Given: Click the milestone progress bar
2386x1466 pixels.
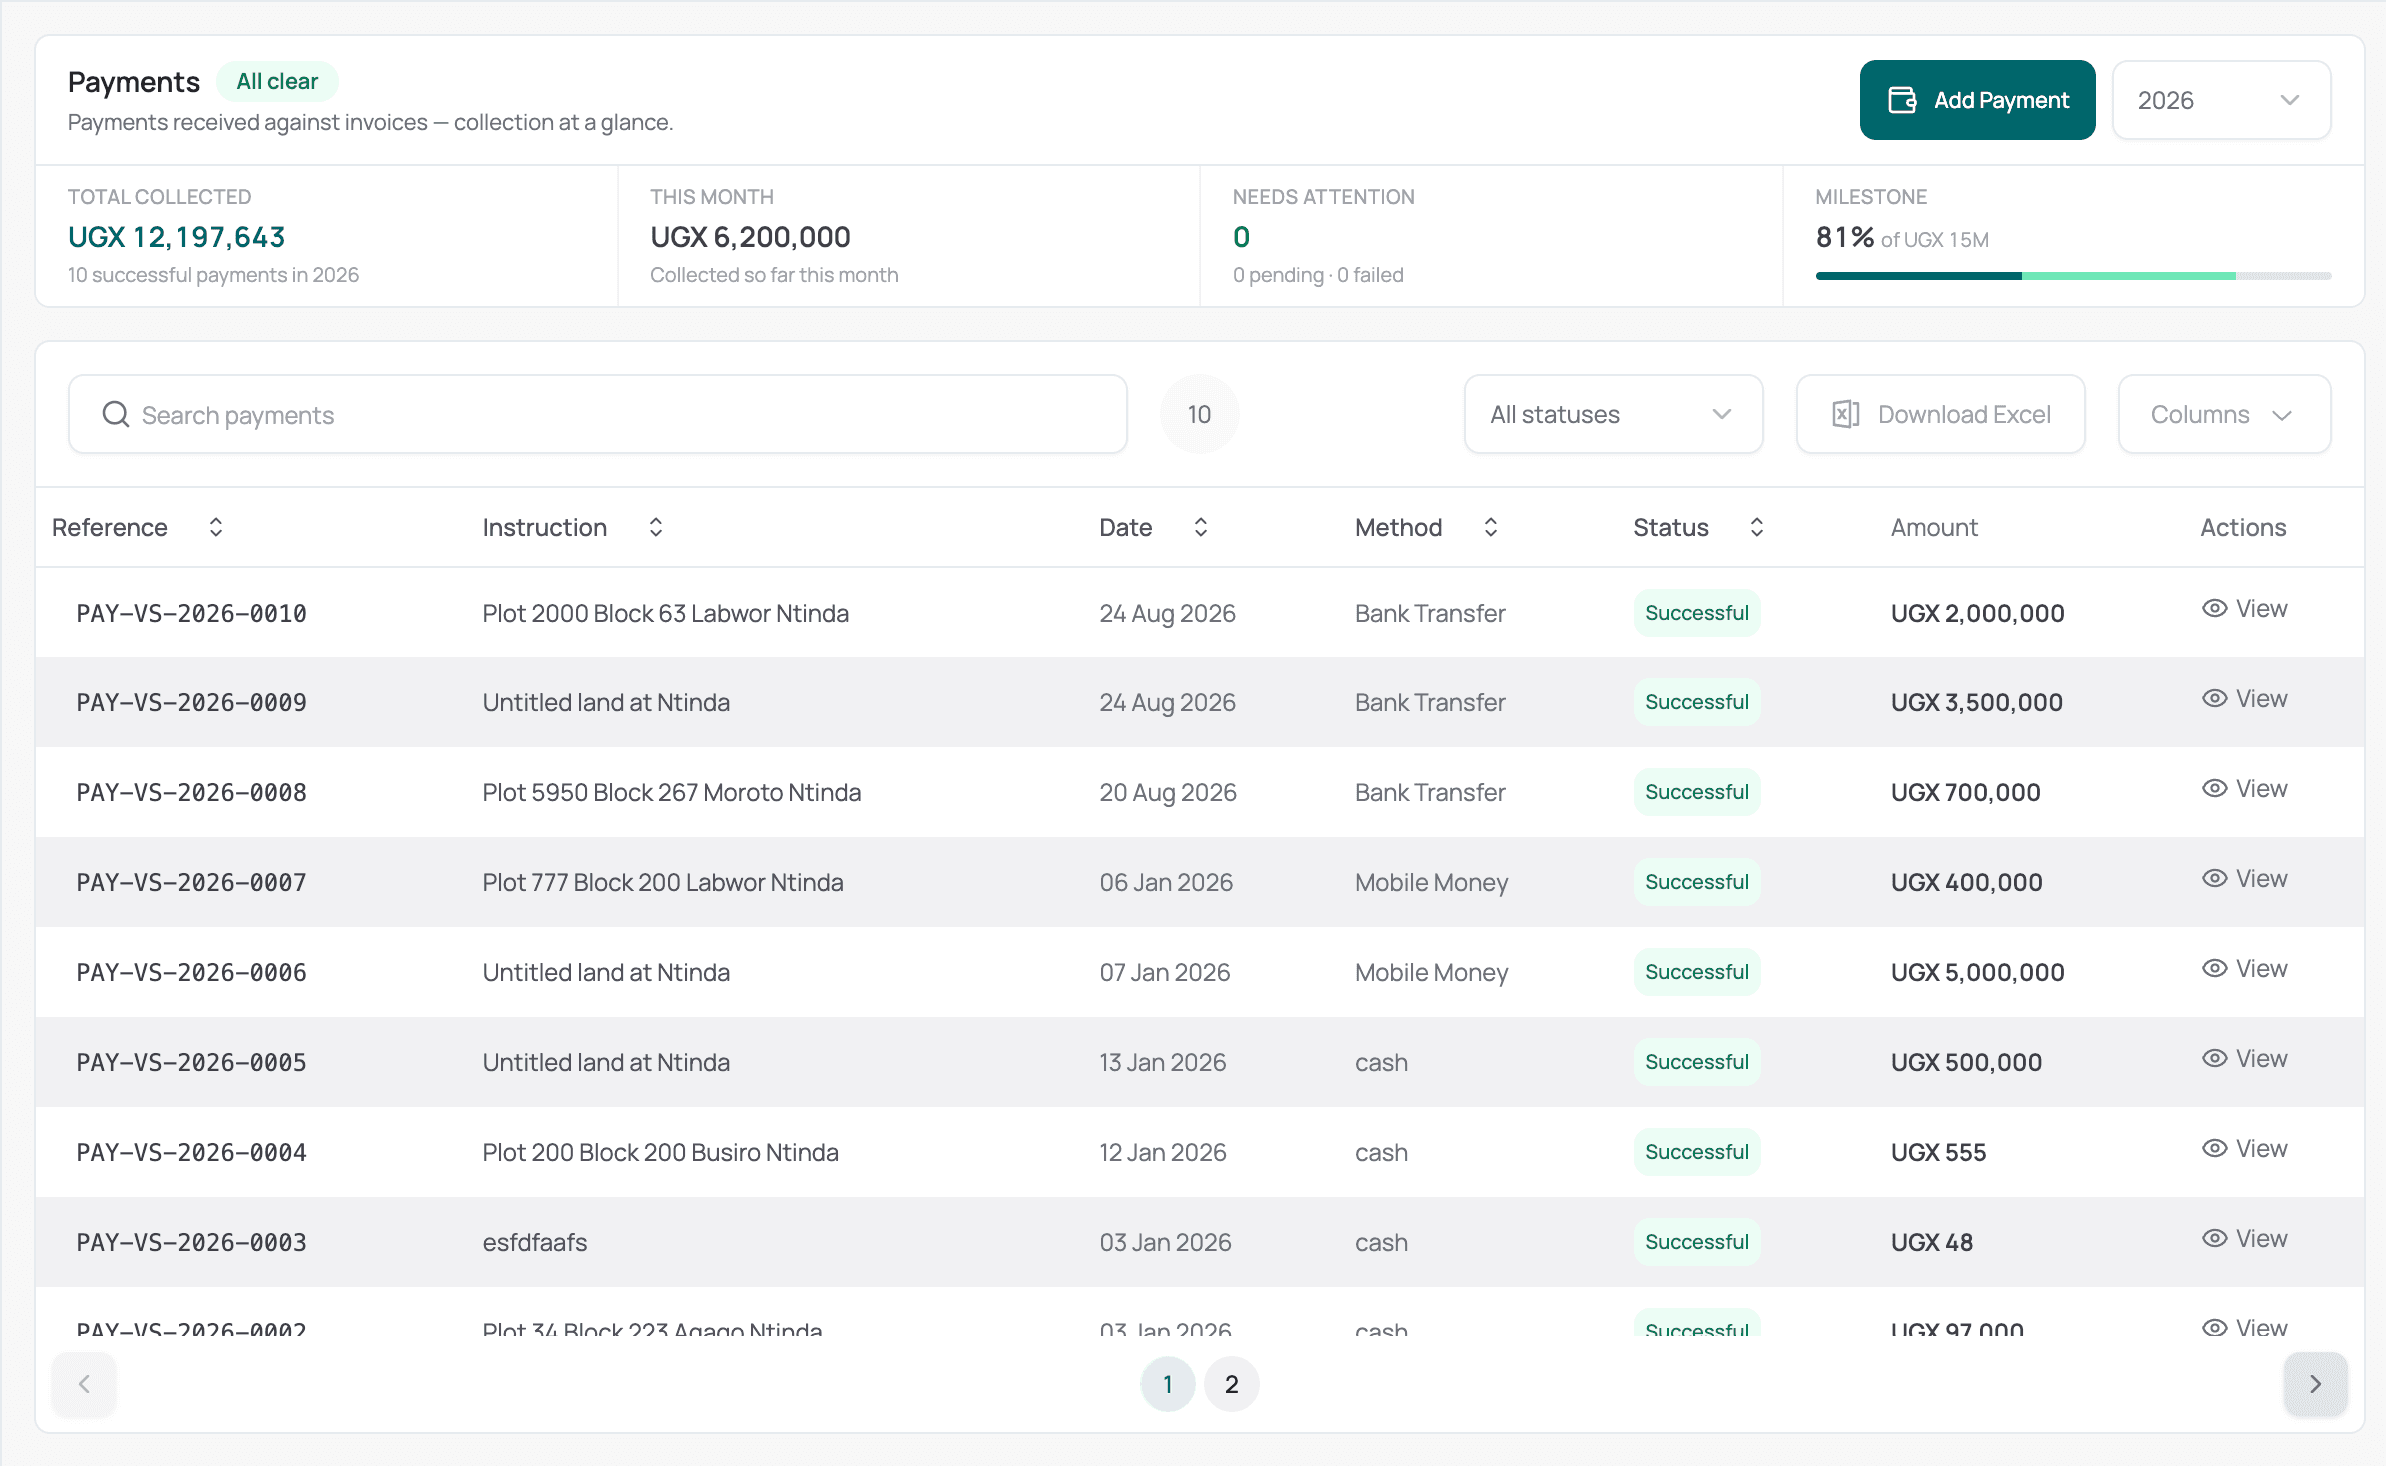Looking at the screenshot, I should click(x=2073, y=276).
